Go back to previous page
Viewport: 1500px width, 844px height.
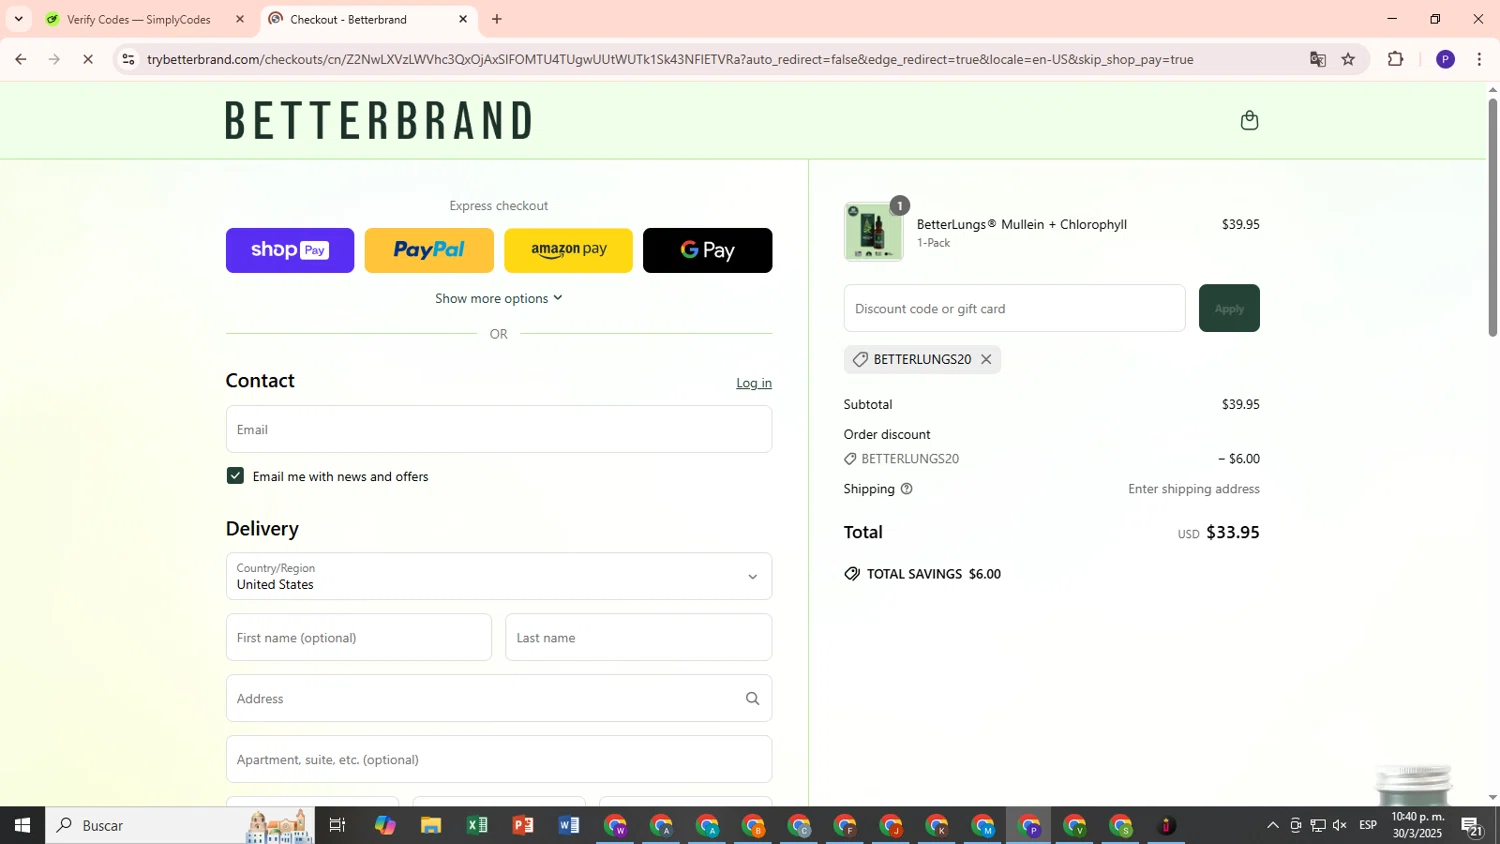[20, 59]
